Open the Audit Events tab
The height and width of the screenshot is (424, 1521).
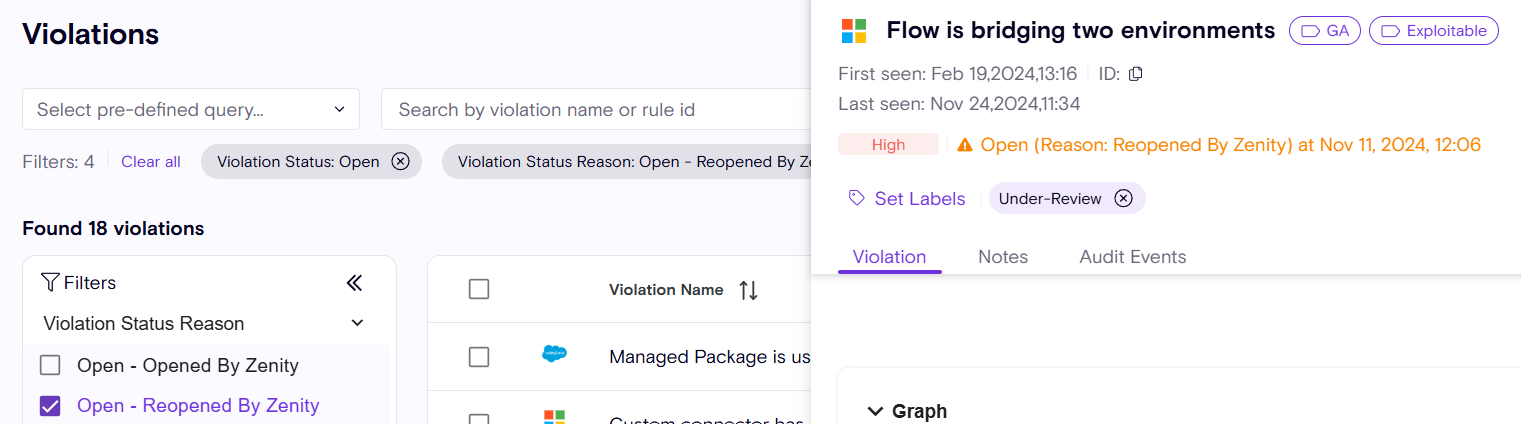click(x=1132, y=257)
